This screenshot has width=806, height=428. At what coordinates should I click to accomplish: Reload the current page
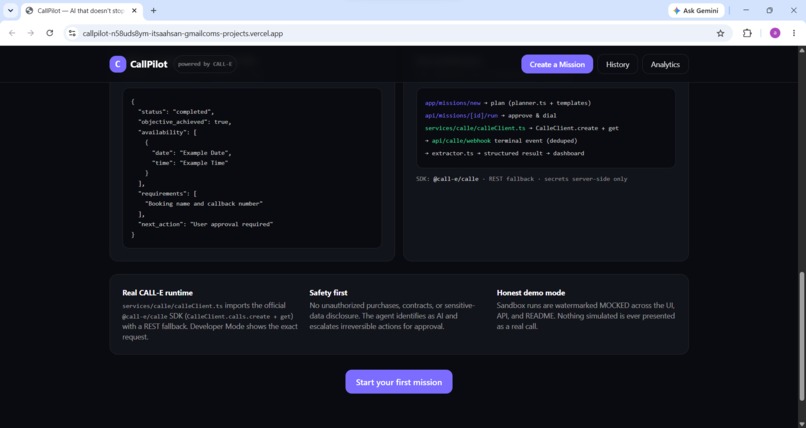coord(49,33)
